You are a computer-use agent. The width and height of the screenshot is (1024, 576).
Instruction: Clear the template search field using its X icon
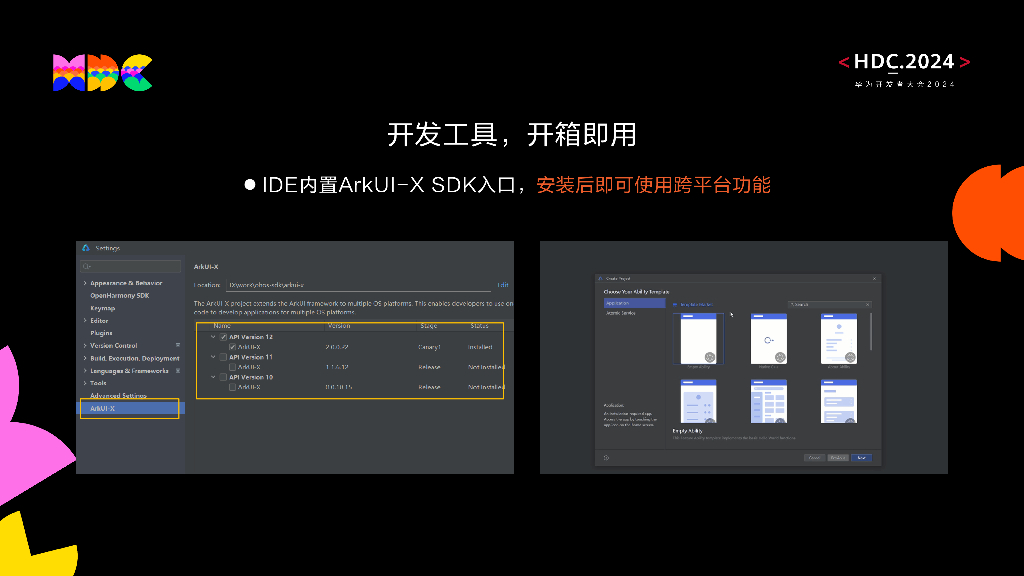867,304
